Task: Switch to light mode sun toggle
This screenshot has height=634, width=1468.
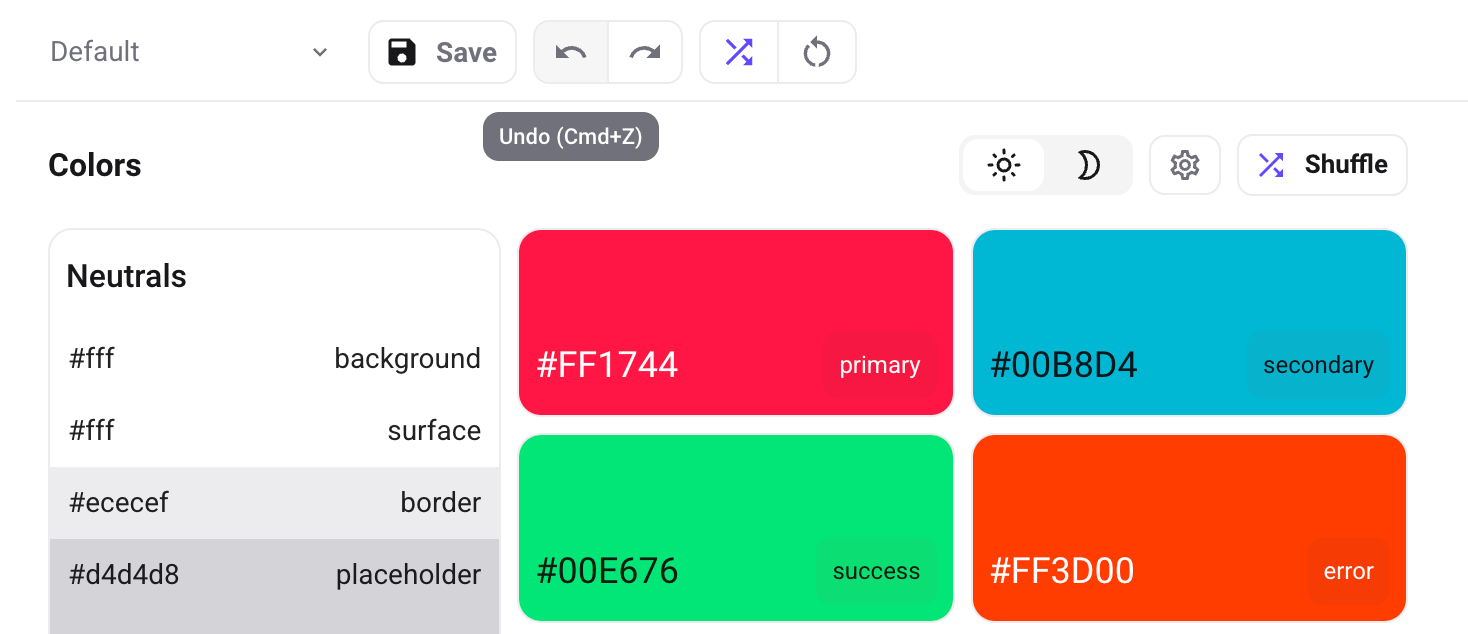Action: [x=1003, y=165]
